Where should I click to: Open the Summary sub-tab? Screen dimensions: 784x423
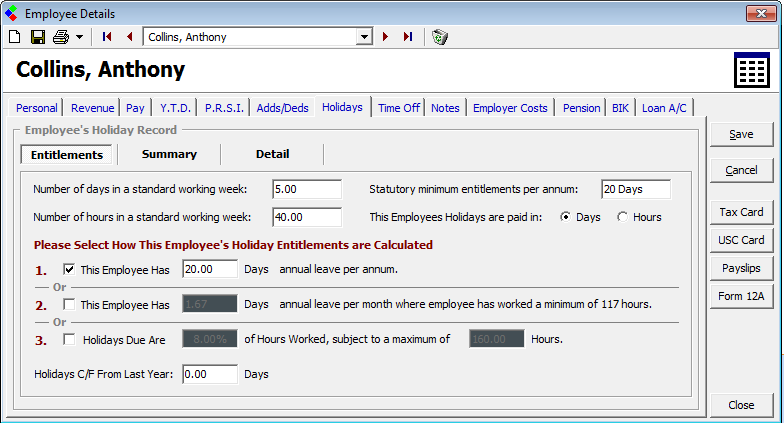[169, 154]
